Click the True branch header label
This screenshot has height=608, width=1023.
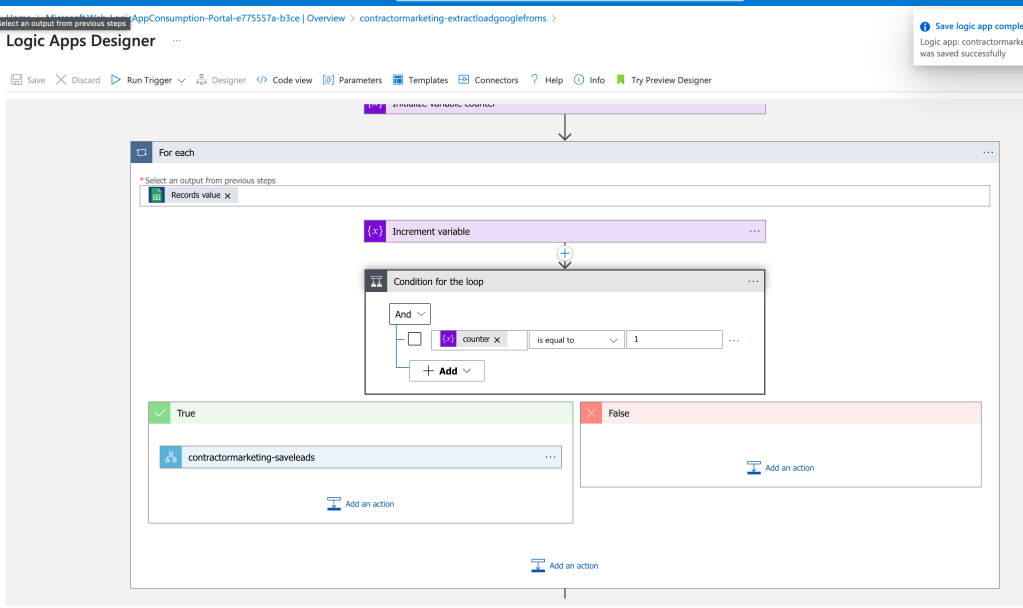click(186, 414)
